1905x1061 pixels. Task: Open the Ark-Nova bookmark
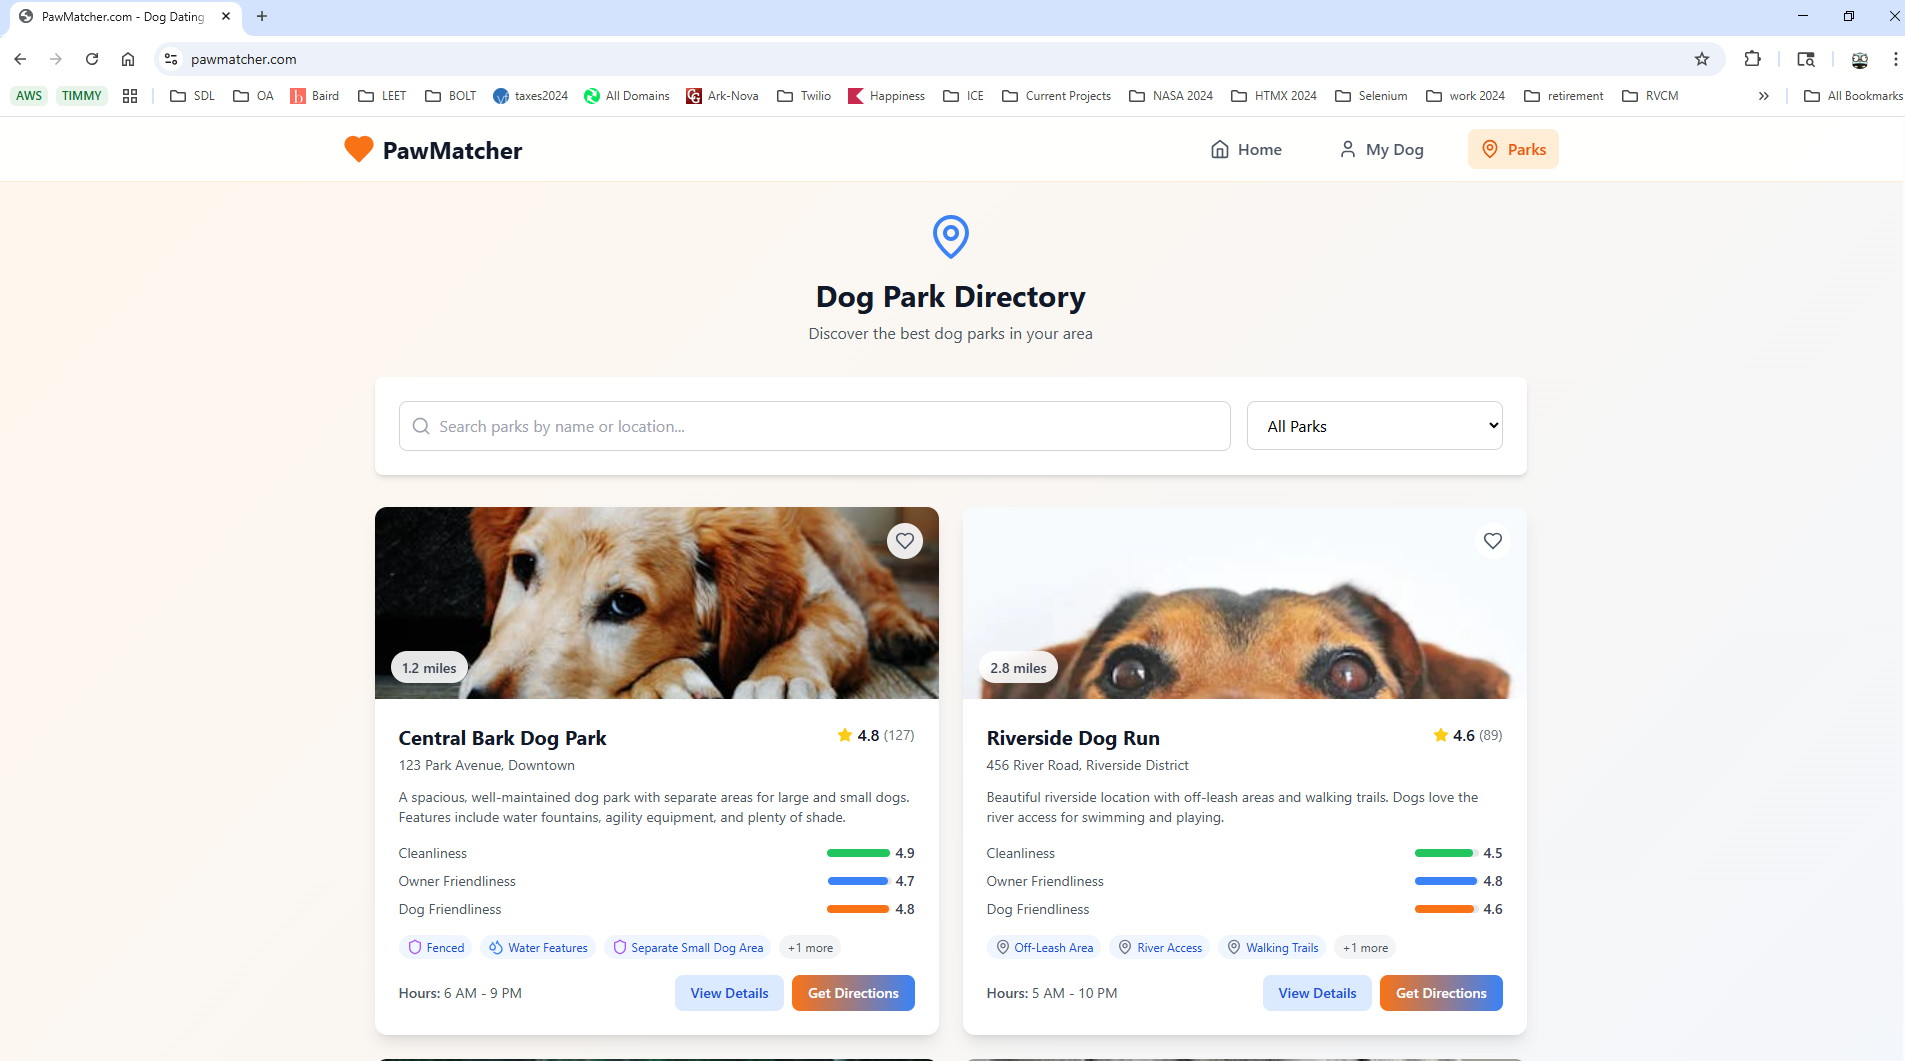[722, 96]
